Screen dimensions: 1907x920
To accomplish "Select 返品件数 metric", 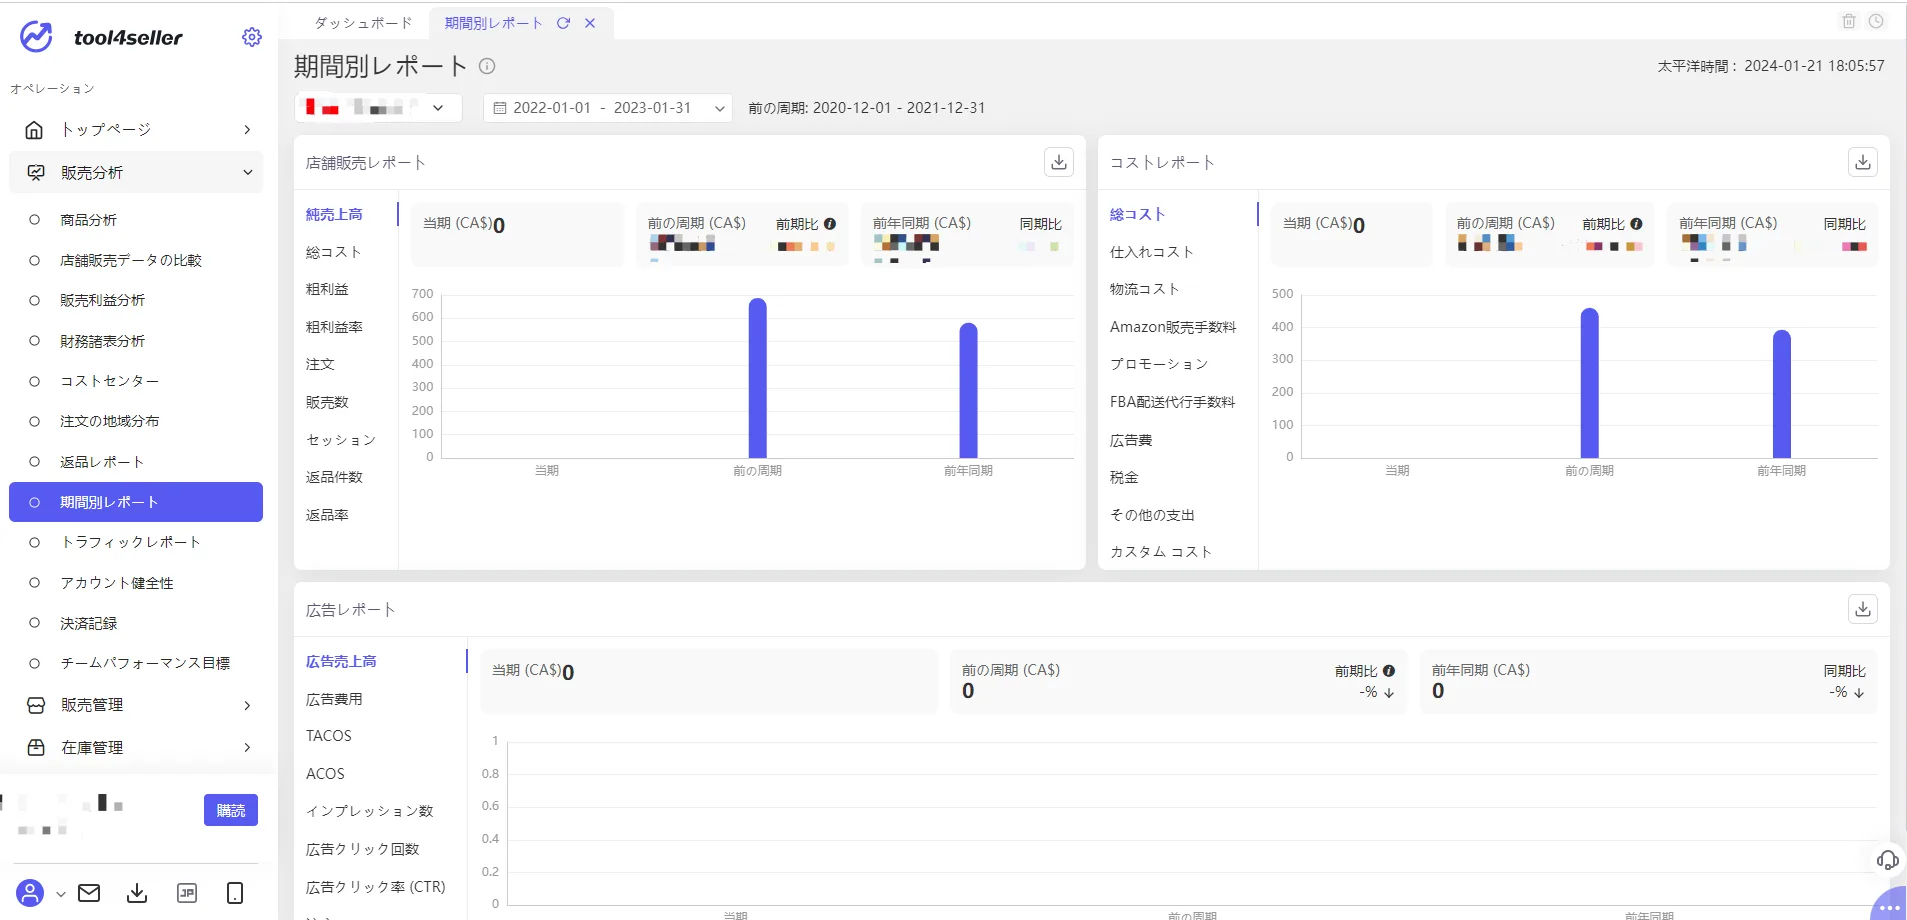I will click(x=334, y=477).
